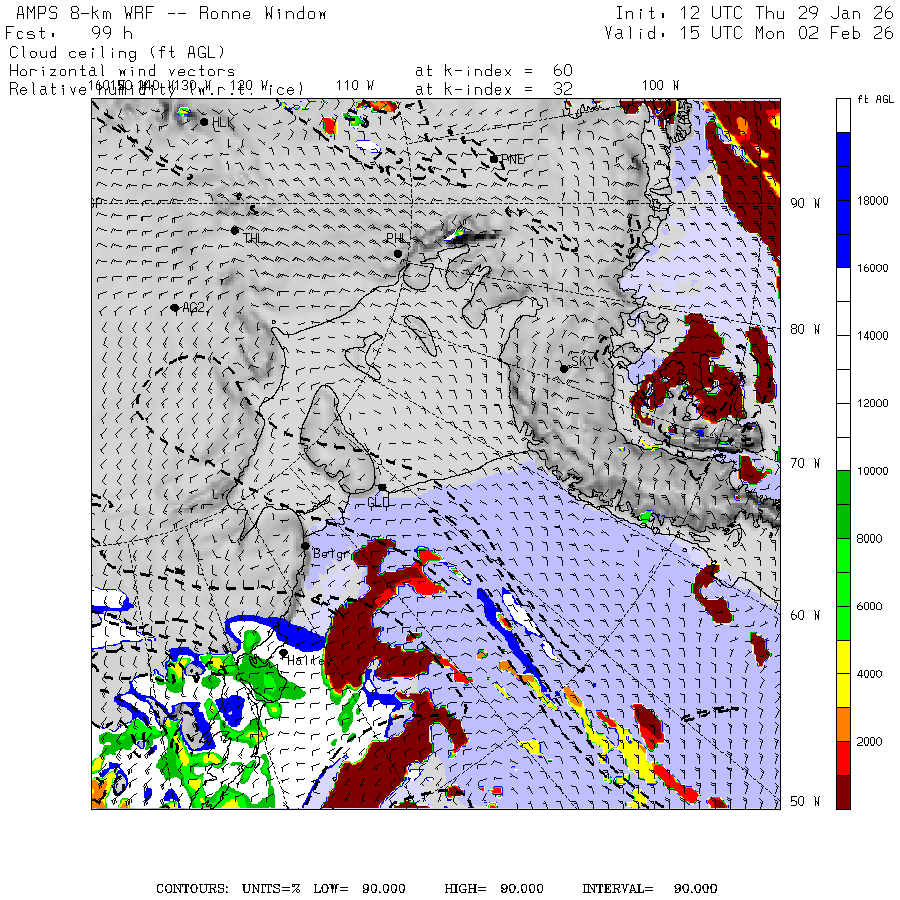Click the 'HIGH= 90.000' footer value
This screenshot has height=900, width=900.
(494, 889)
